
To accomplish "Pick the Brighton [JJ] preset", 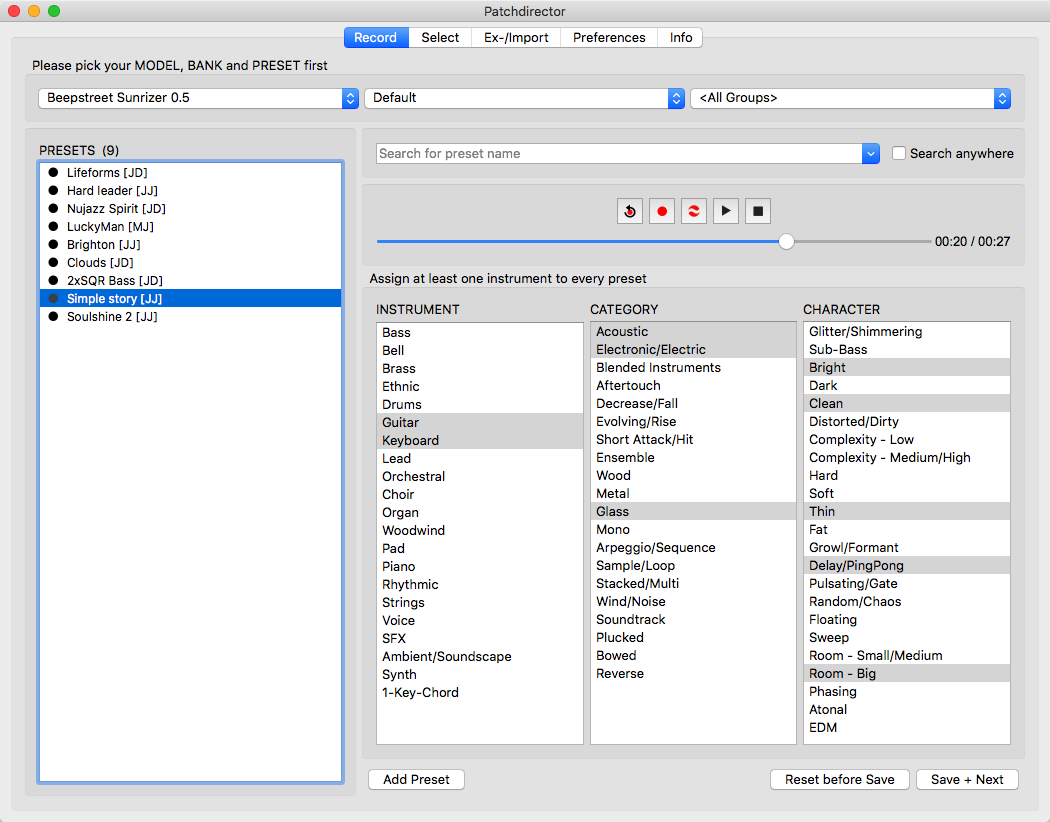I will (x=191, y=245).
